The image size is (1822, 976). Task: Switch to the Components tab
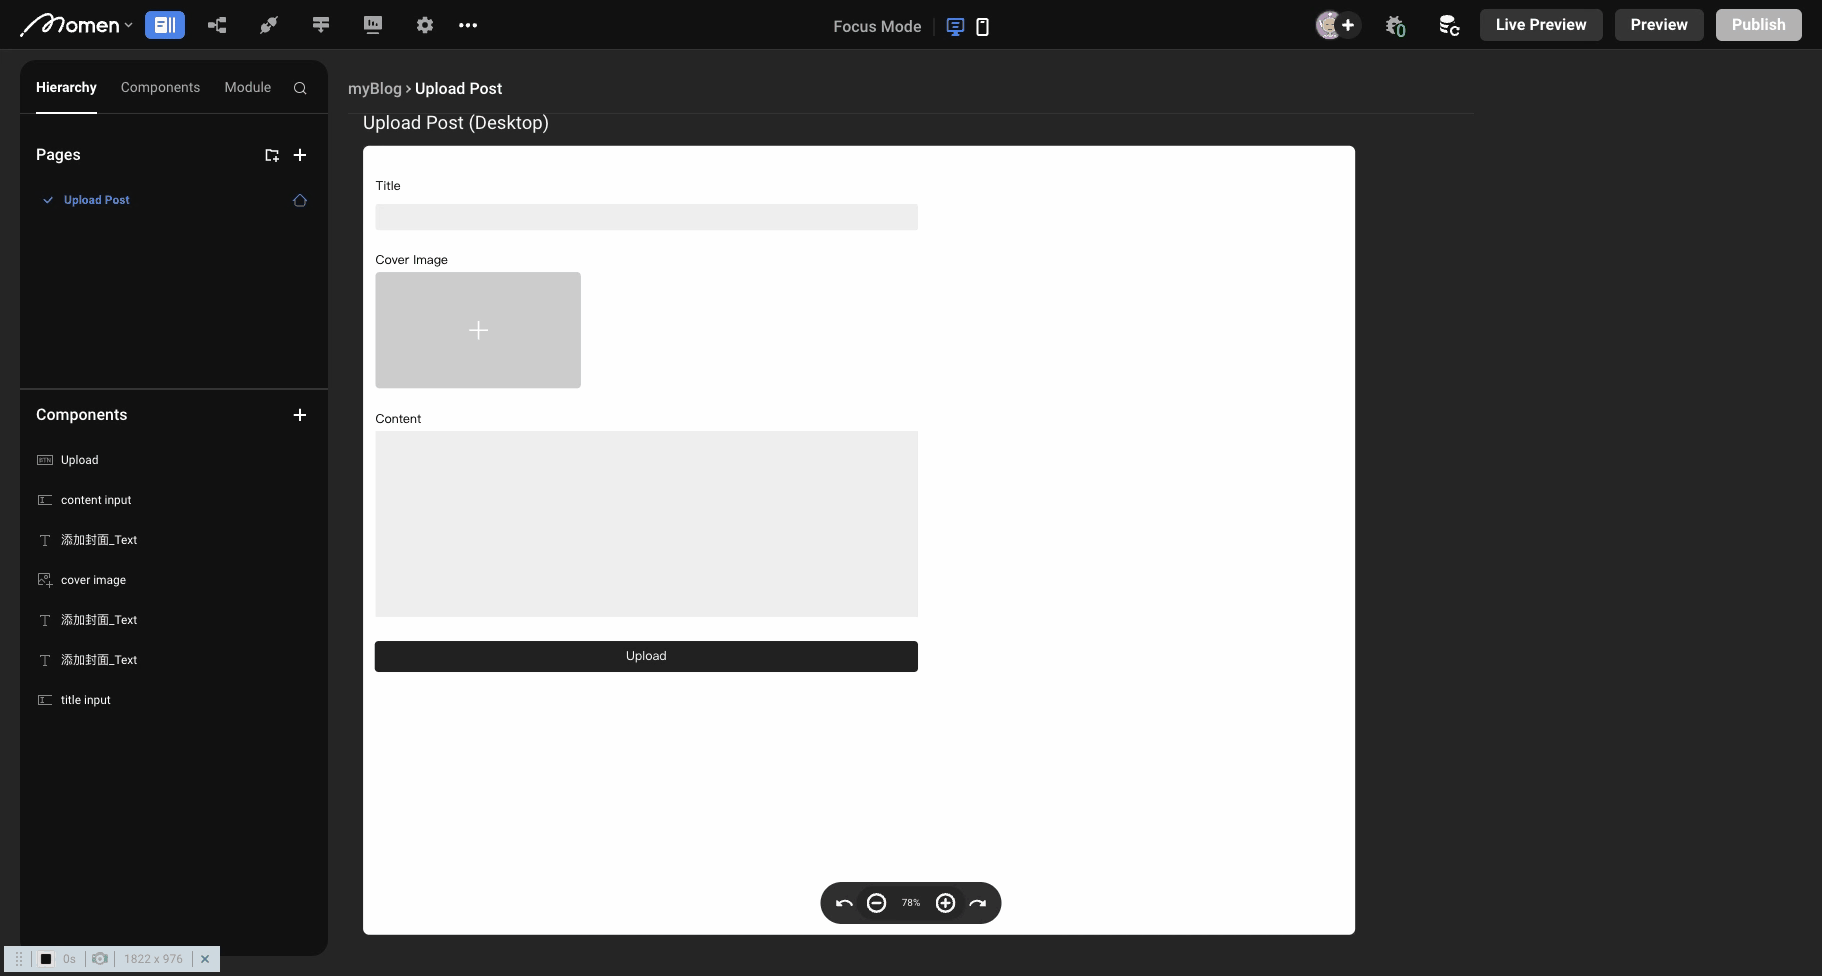[160, 88]
